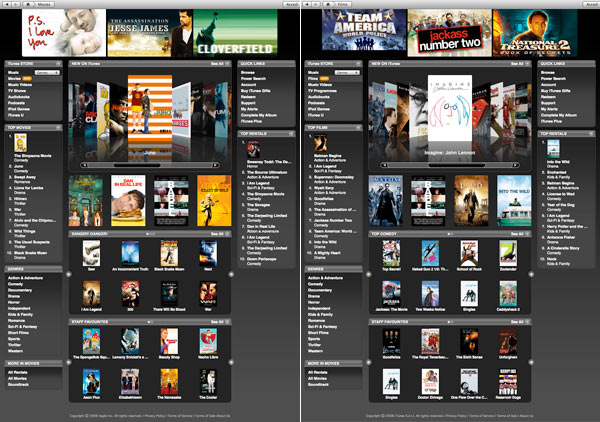Show previous page of right window Staff Favourites

(369, 362)
